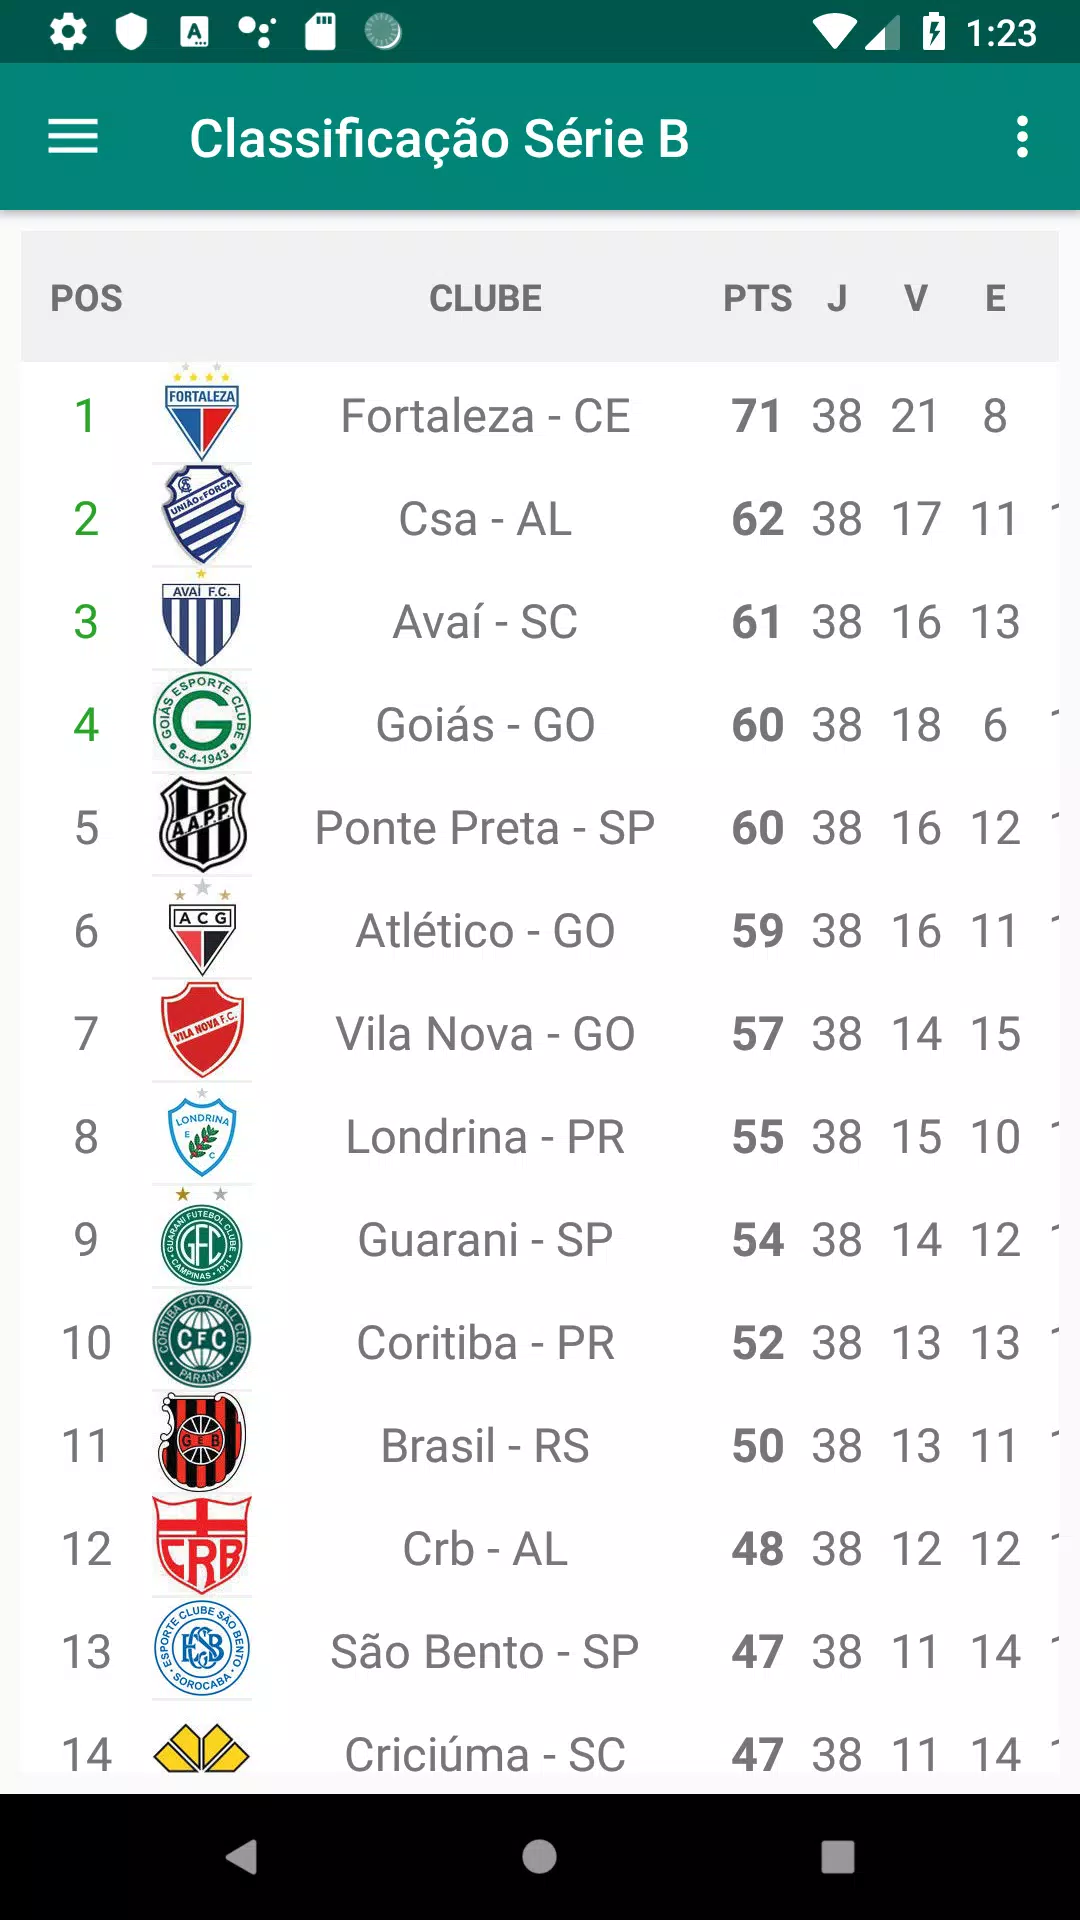Tap the Goiás green G crest
Screen dimensions: 1080x1920
(202, 723)
